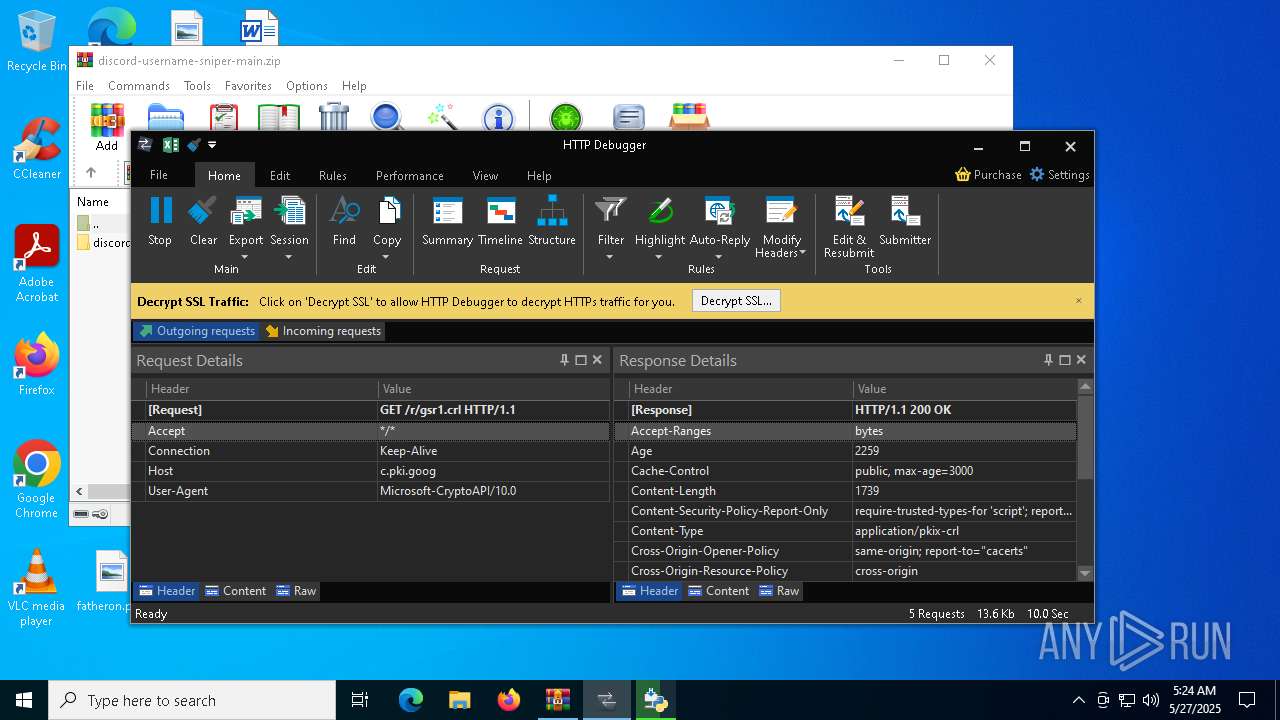
Task: Select the Cache-Control response header row
Action: tap(845, 471)
